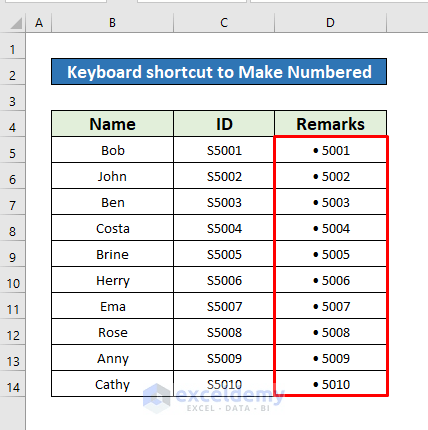The width and height of the screenshot is (428, 430).
Task: Click ID cell 'S5005'
Action: coord(224,254)
